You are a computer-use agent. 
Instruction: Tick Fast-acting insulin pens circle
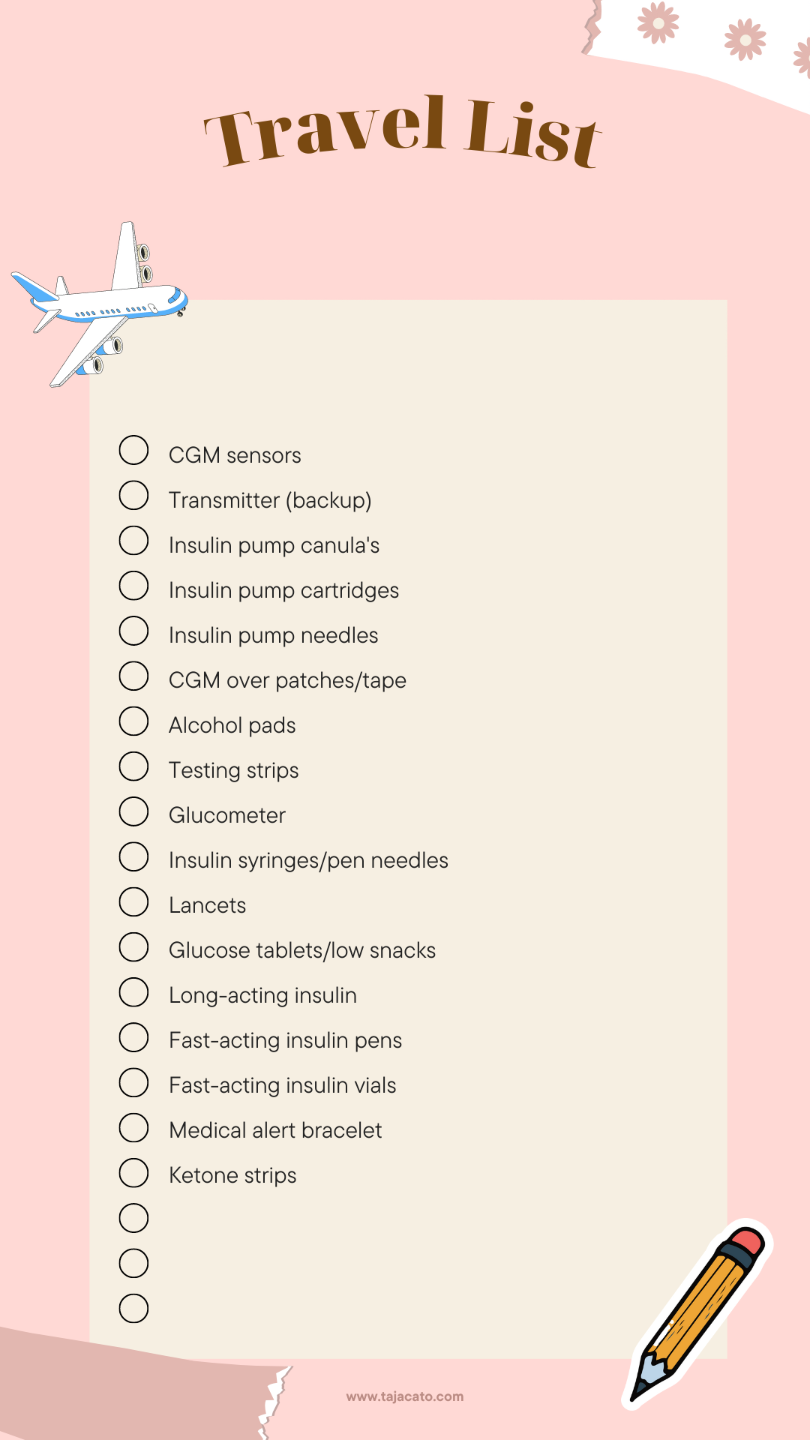(134, 1037)
